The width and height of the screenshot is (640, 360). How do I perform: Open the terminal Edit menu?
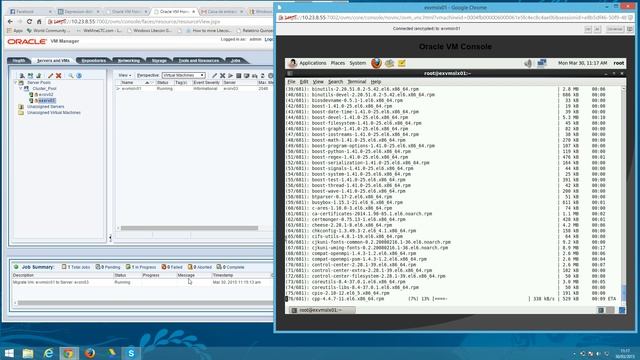pos(304,82)
